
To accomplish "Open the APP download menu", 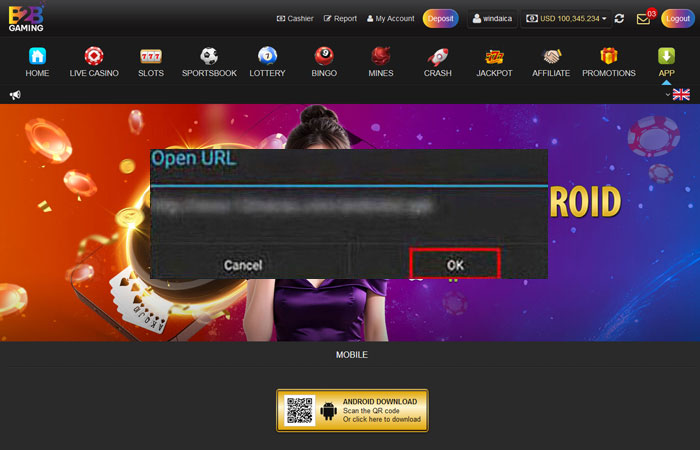I will (666, 60).
